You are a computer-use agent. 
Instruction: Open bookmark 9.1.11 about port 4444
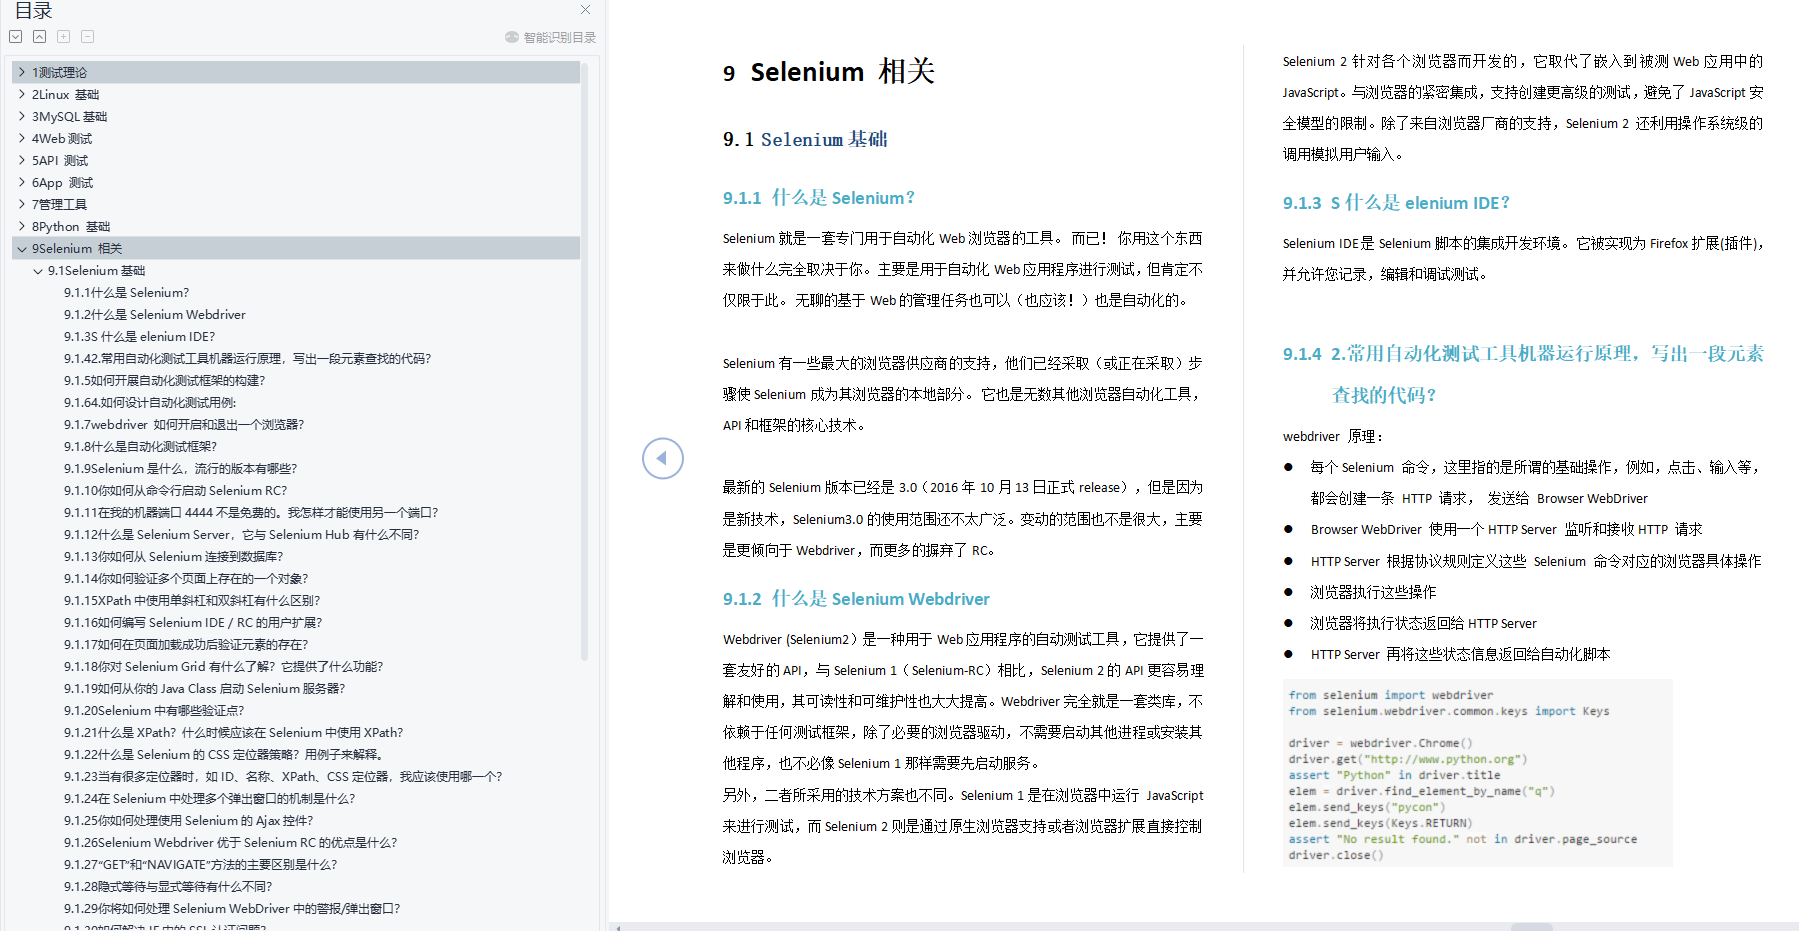pyautogui.click(x=251, y=512)
